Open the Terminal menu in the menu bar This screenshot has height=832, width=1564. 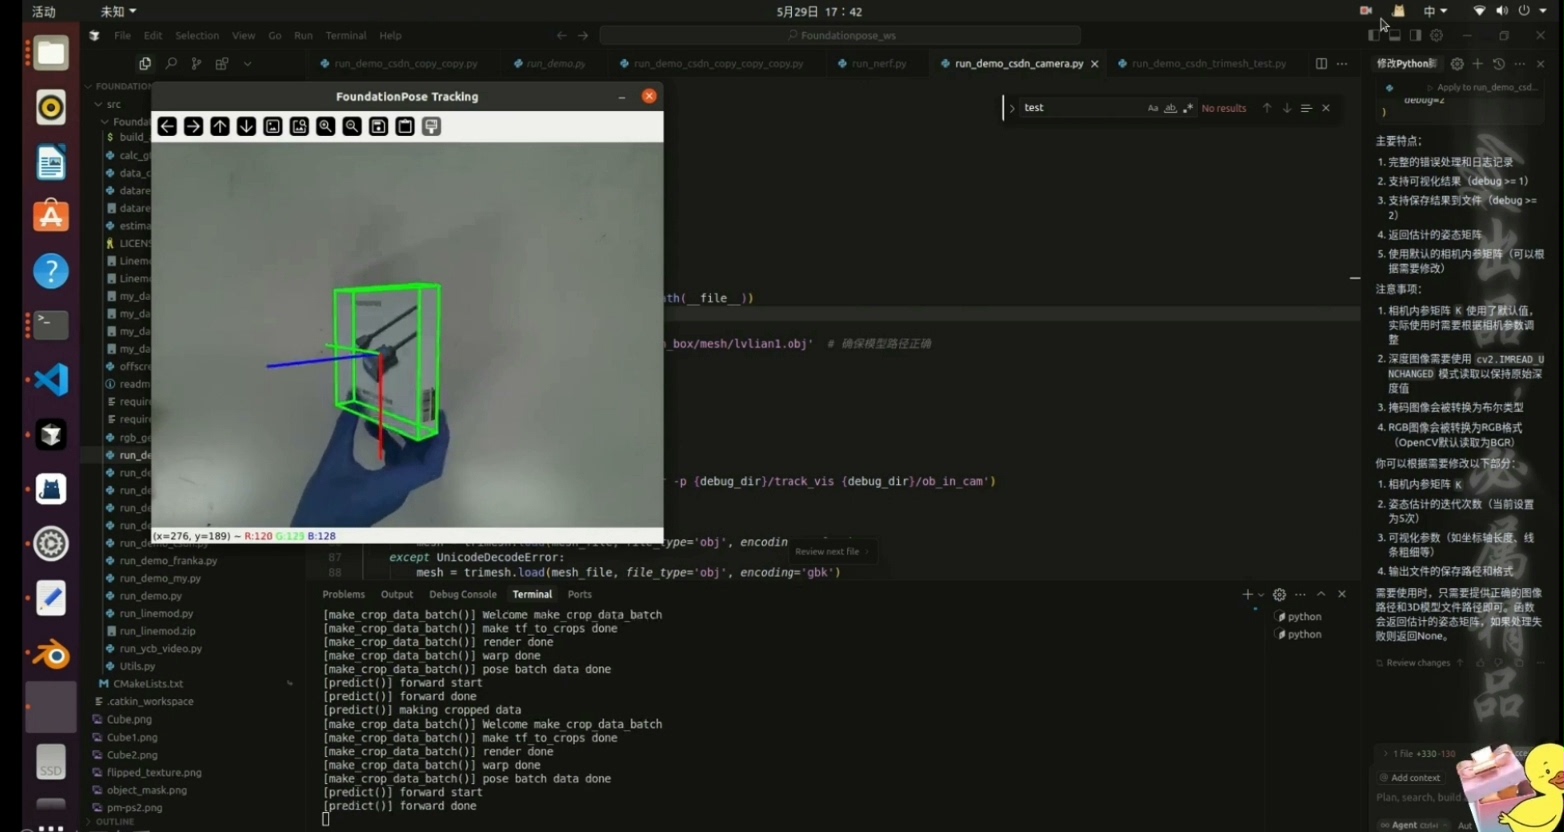345,35
